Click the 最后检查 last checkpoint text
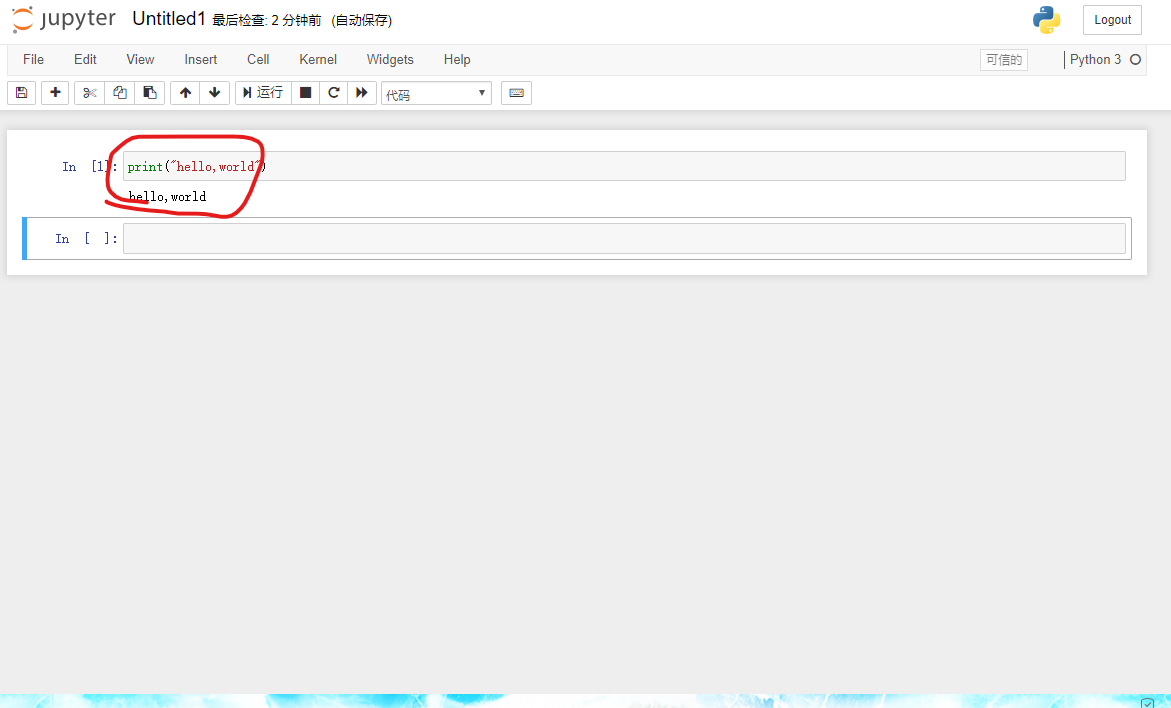 tap(267, 20)
